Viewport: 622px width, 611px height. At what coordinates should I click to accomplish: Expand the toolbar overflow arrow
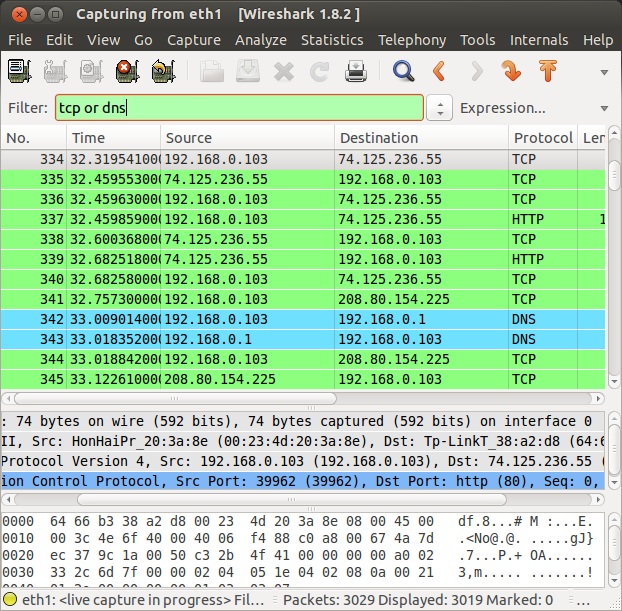604,73
